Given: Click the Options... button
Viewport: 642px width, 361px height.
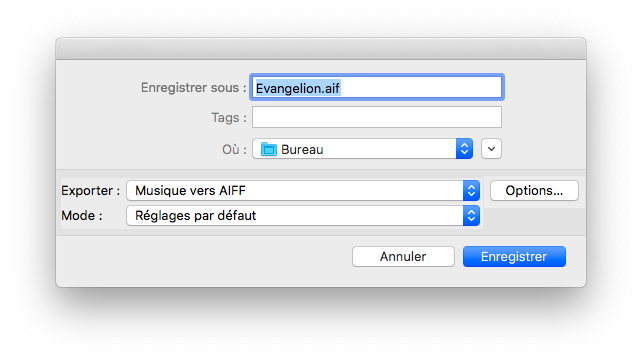Looking at the screenshot, I should (534, 191).
